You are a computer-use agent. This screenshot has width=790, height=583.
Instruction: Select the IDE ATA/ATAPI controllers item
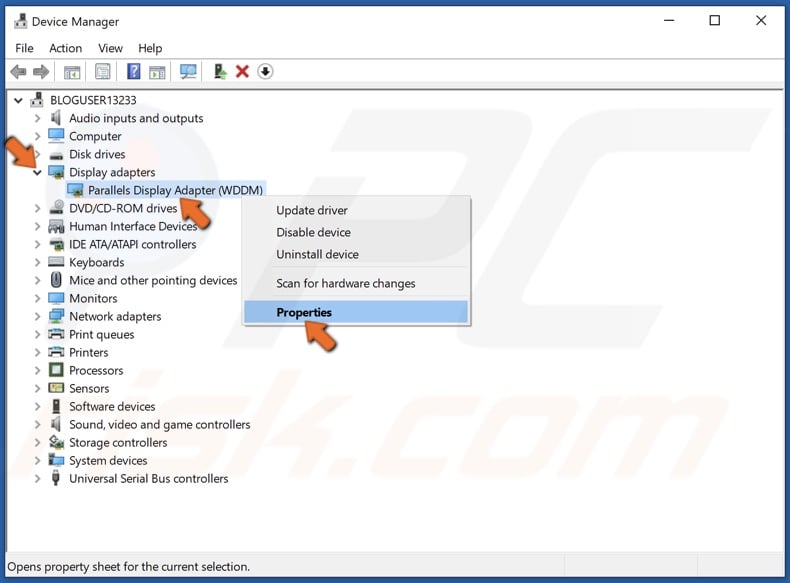coord(133,244)
